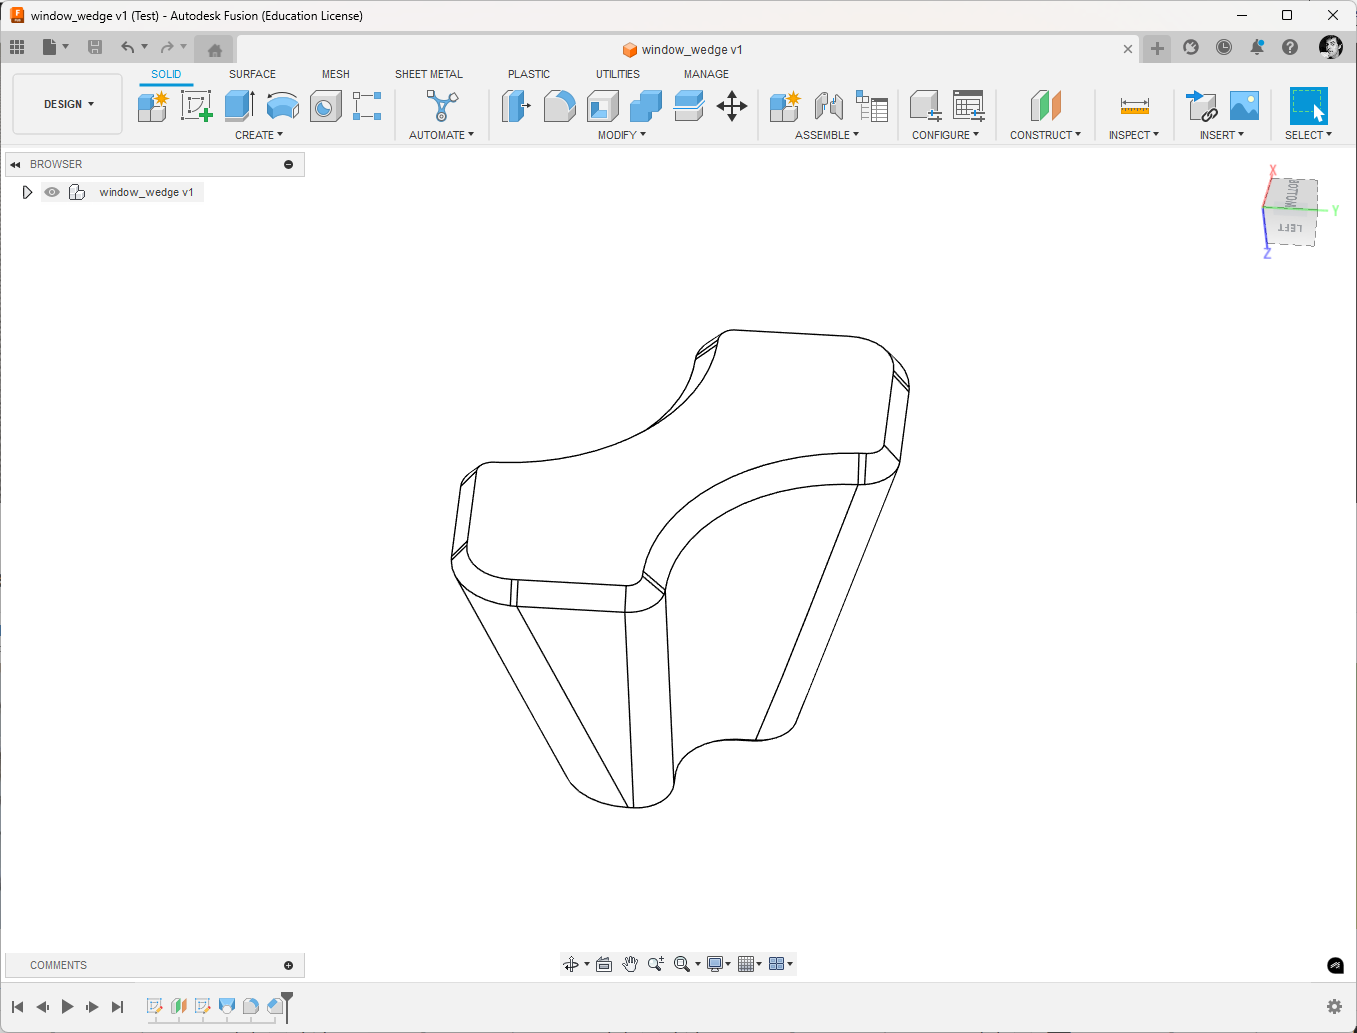
Task: Switch to the Surface tab
Action: 252,74
